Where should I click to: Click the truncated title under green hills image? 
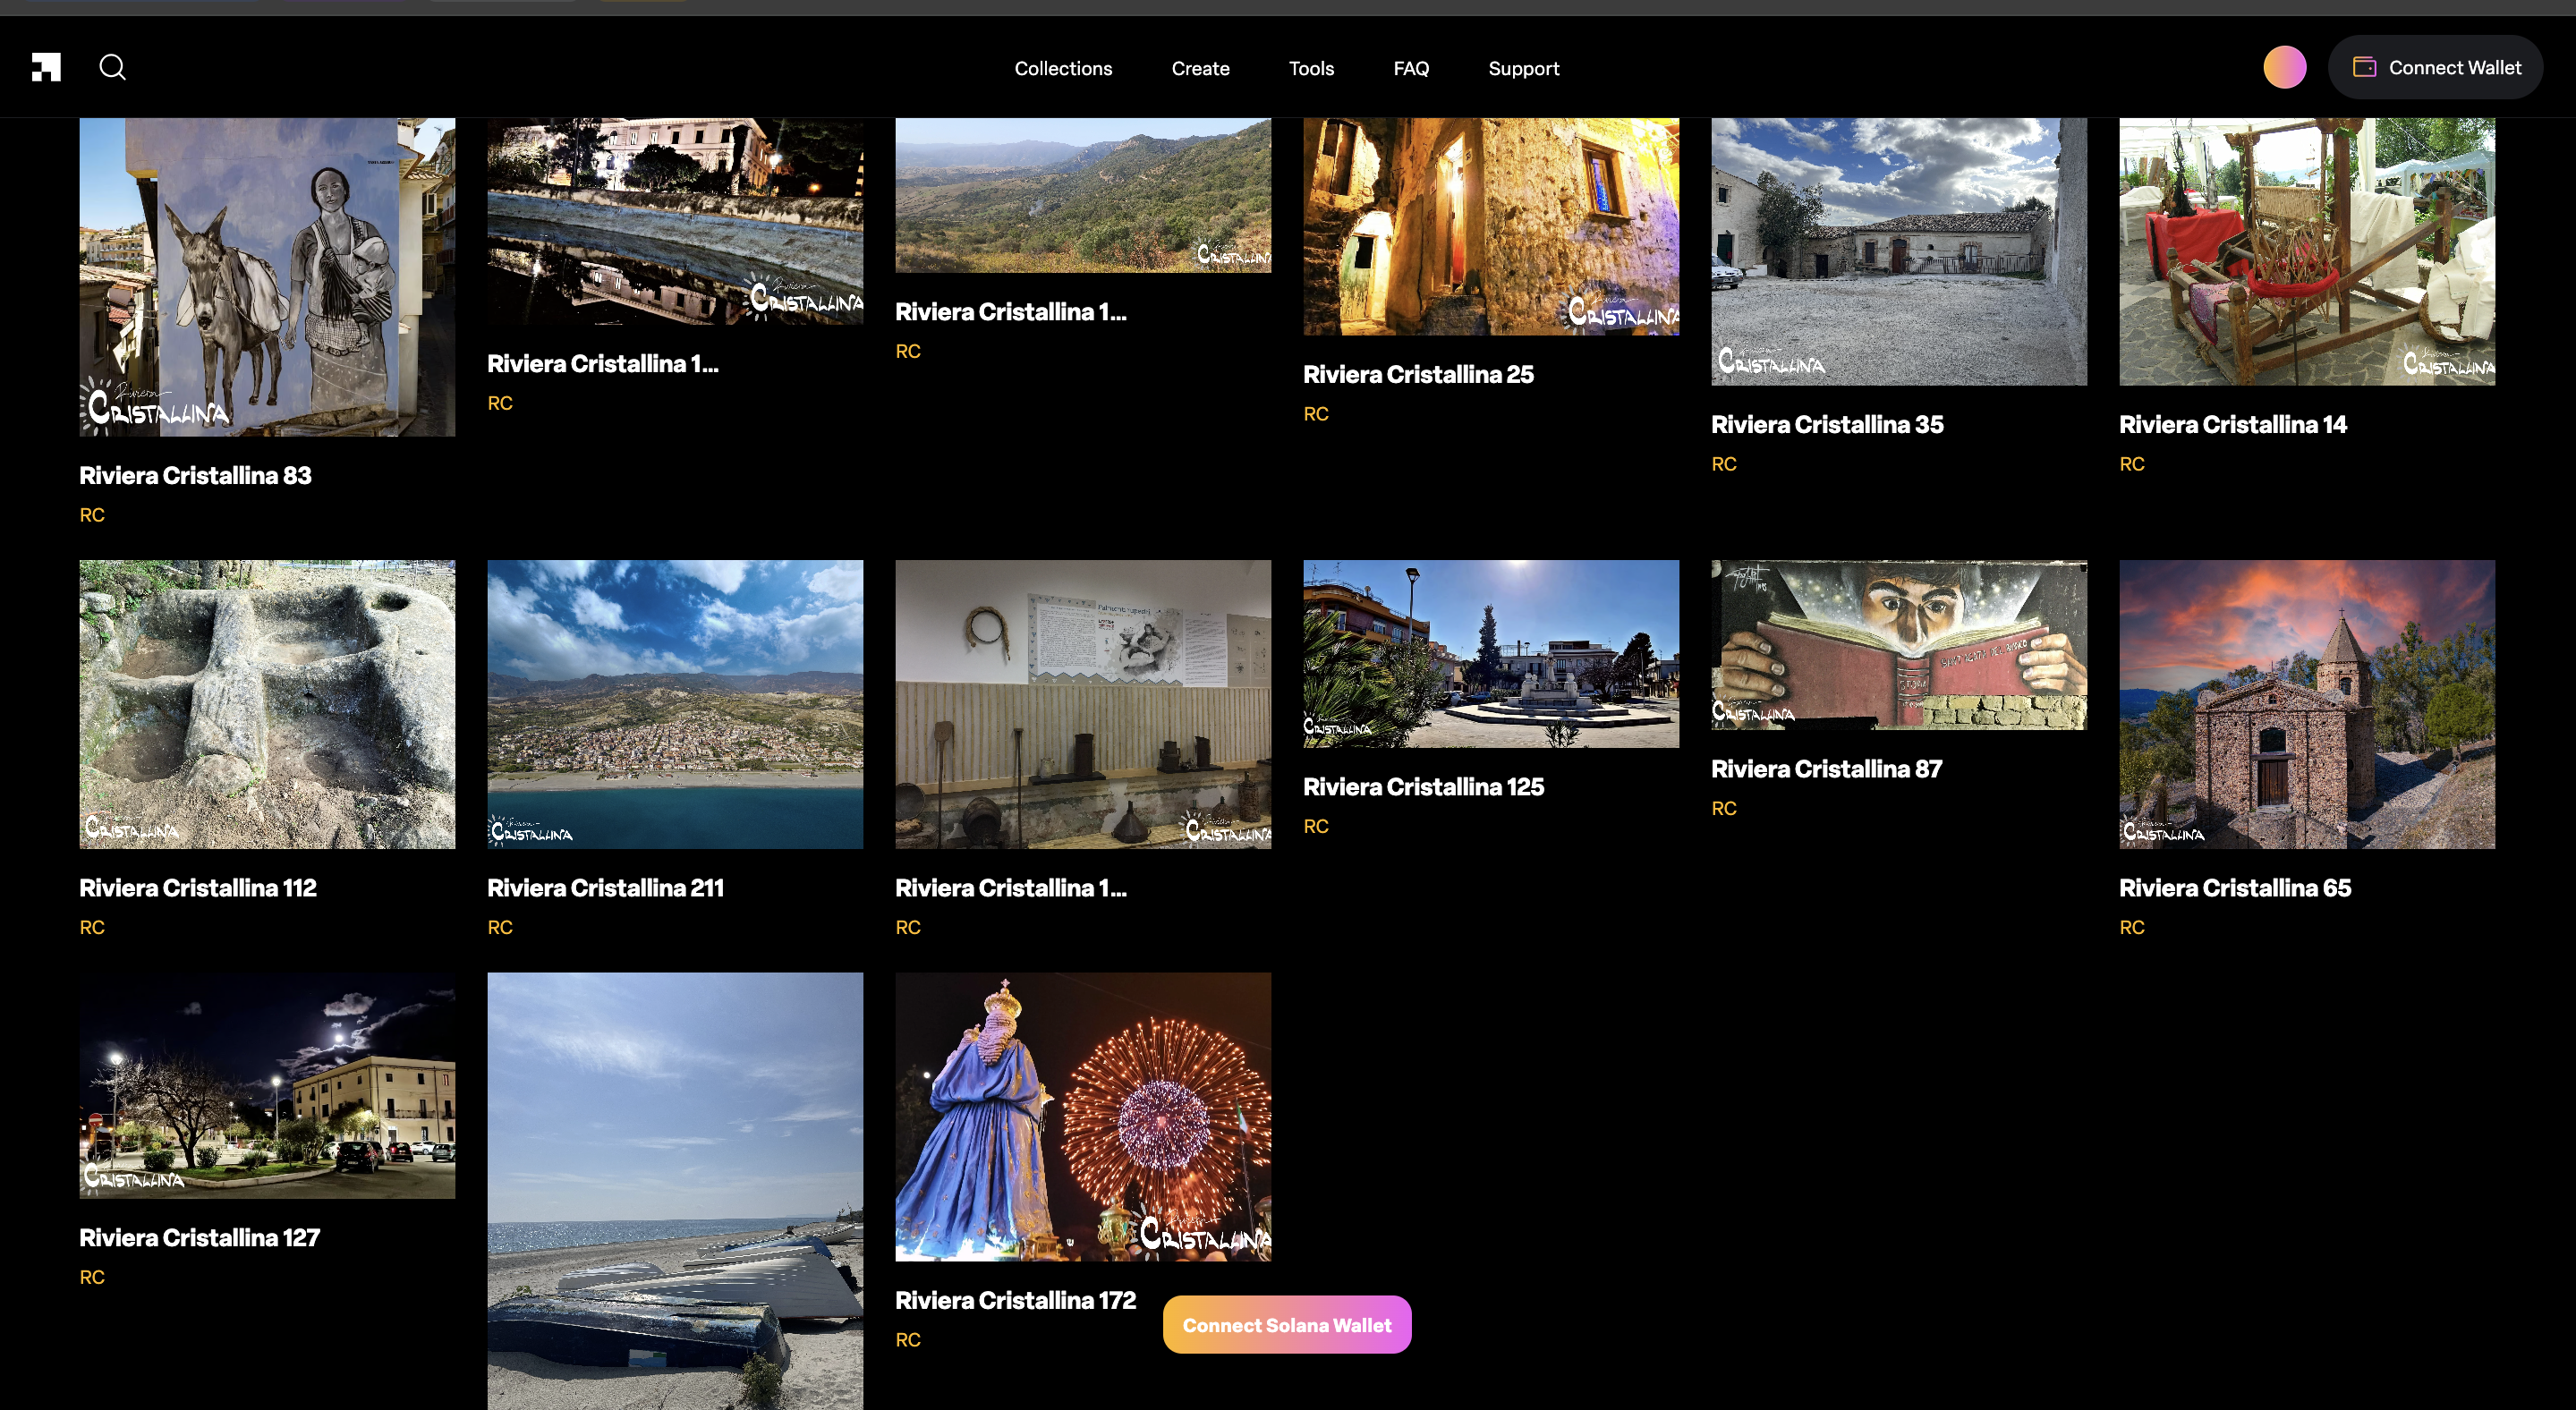pos(1011,311)
